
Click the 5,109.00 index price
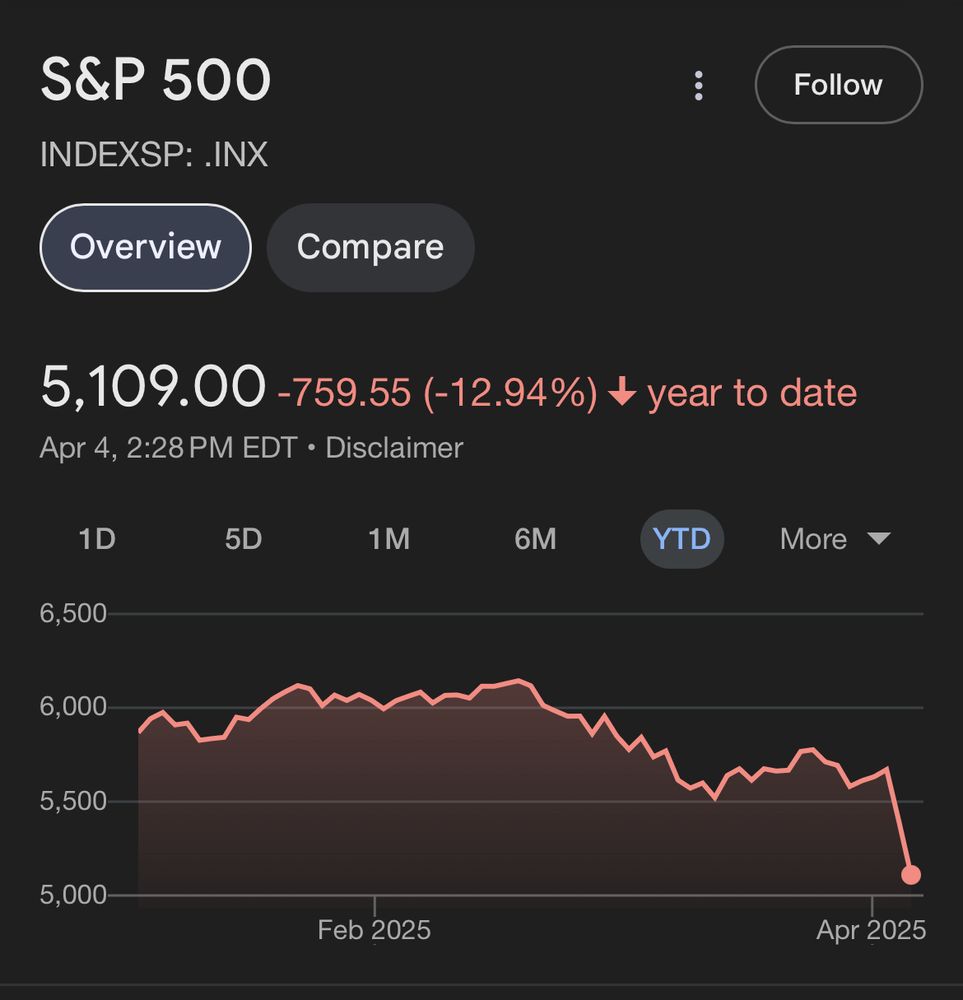coord(153,386)
